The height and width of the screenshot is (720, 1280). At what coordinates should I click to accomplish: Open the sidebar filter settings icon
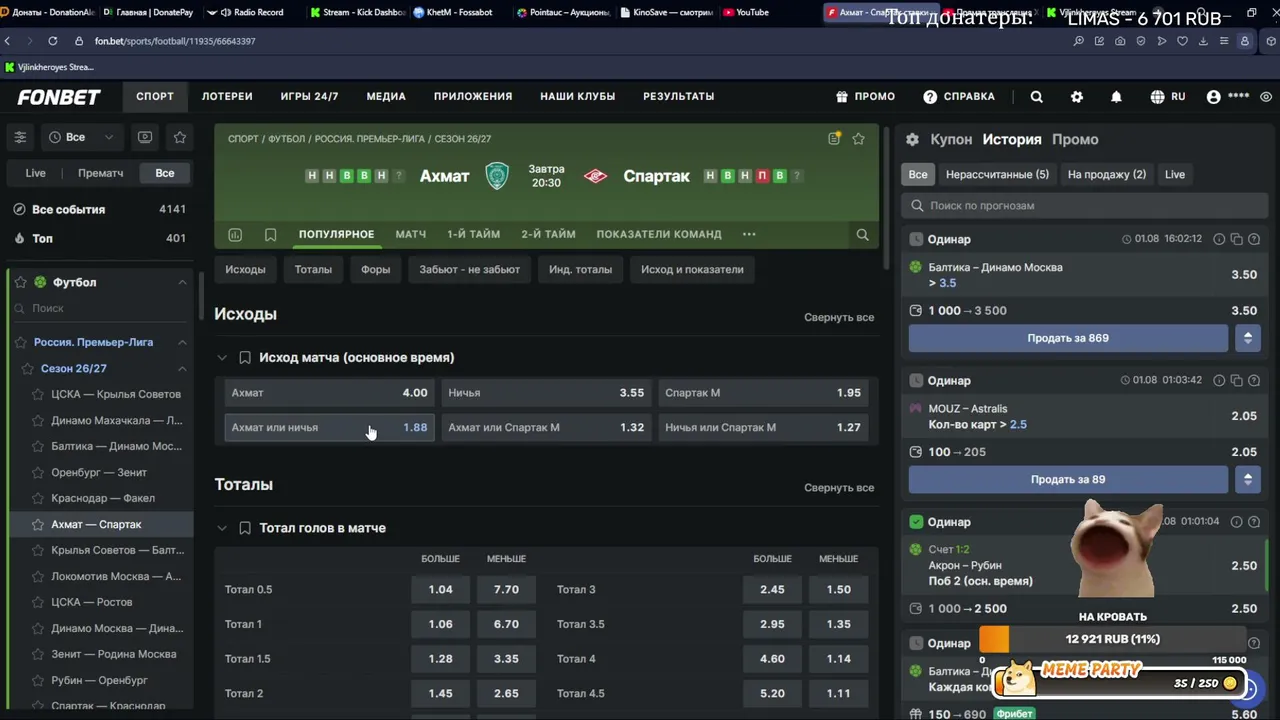pos(20,137)
